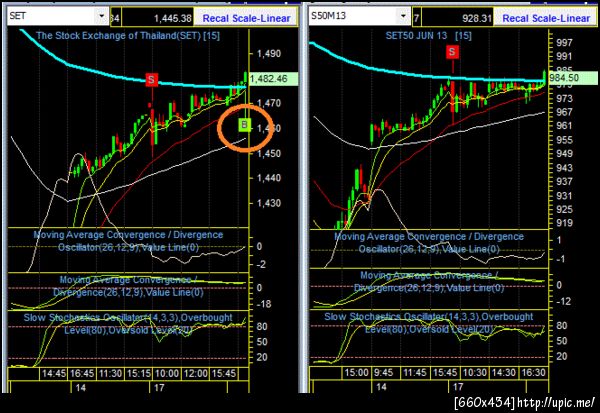This screenshot has width=600, height=413.
Task: Click the 11:45 time label on SET50 chart
Action: [x=415, y=372]
